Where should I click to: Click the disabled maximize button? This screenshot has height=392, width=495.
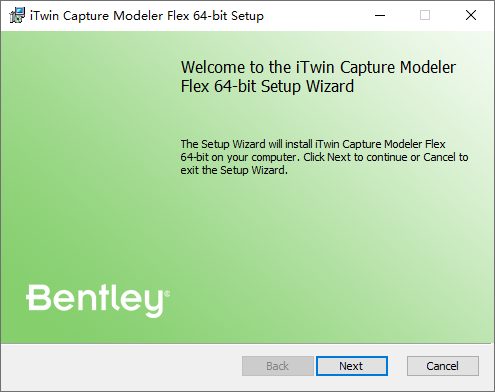425,15
